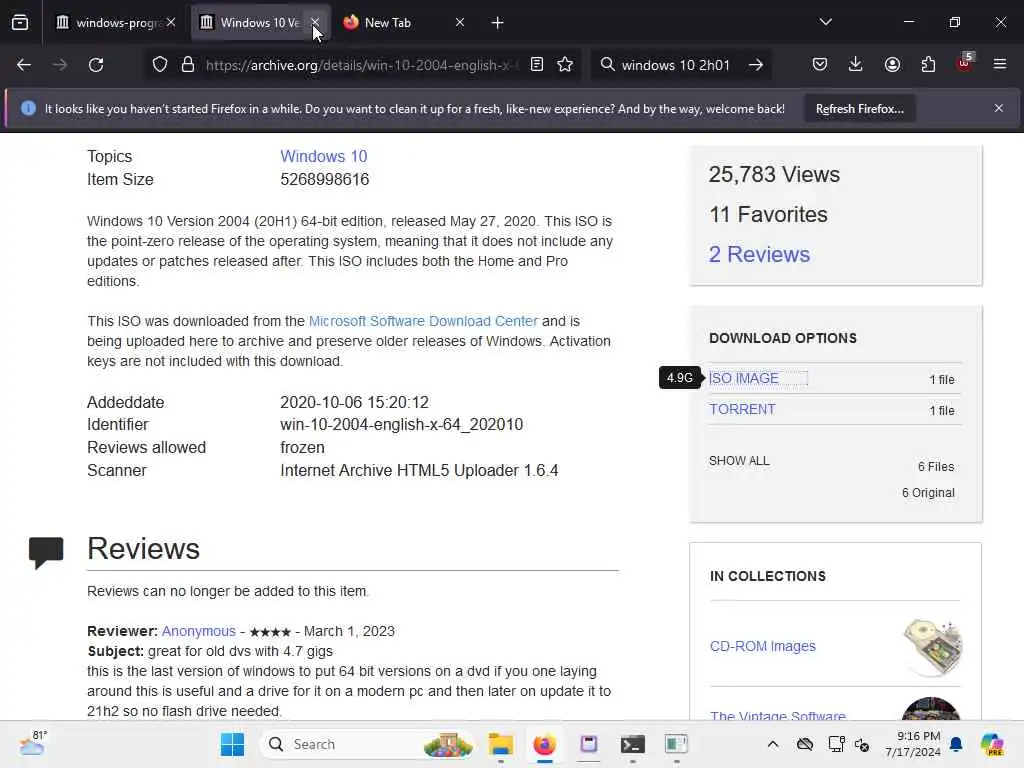Open the Windows 10 topic link
This screenshot has height=768, width=1024.
coord(324,157)
